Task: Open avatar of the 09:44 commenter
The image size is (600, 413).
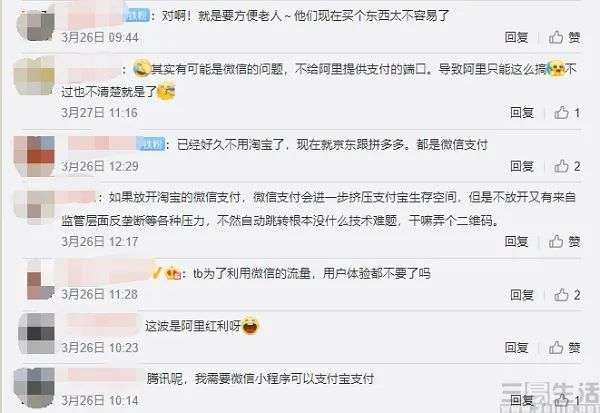Action: (x=36, y=25)
